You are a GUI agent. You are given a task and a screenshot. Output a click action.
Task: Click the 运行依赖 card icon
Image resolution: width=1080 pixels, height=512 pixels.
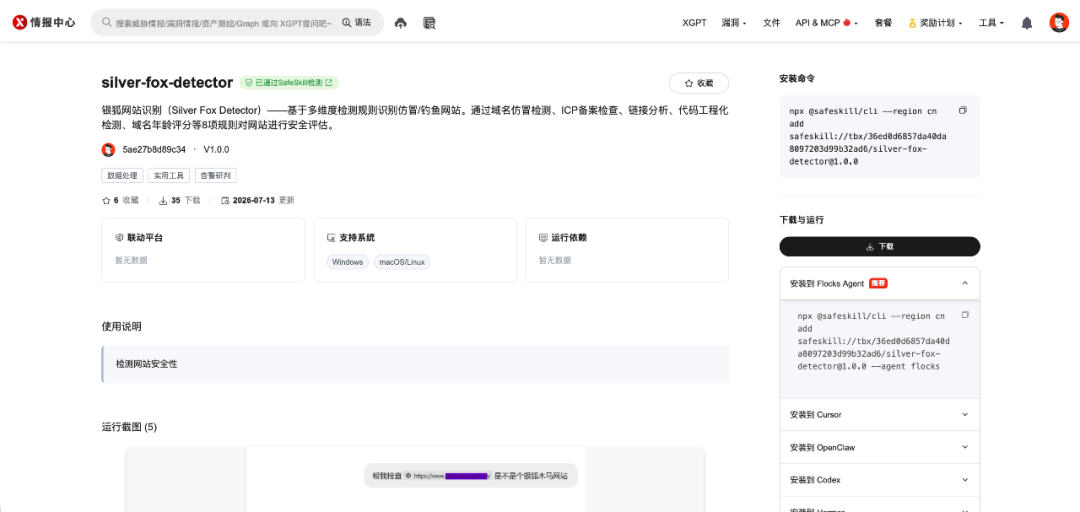(x=543, y=238)
